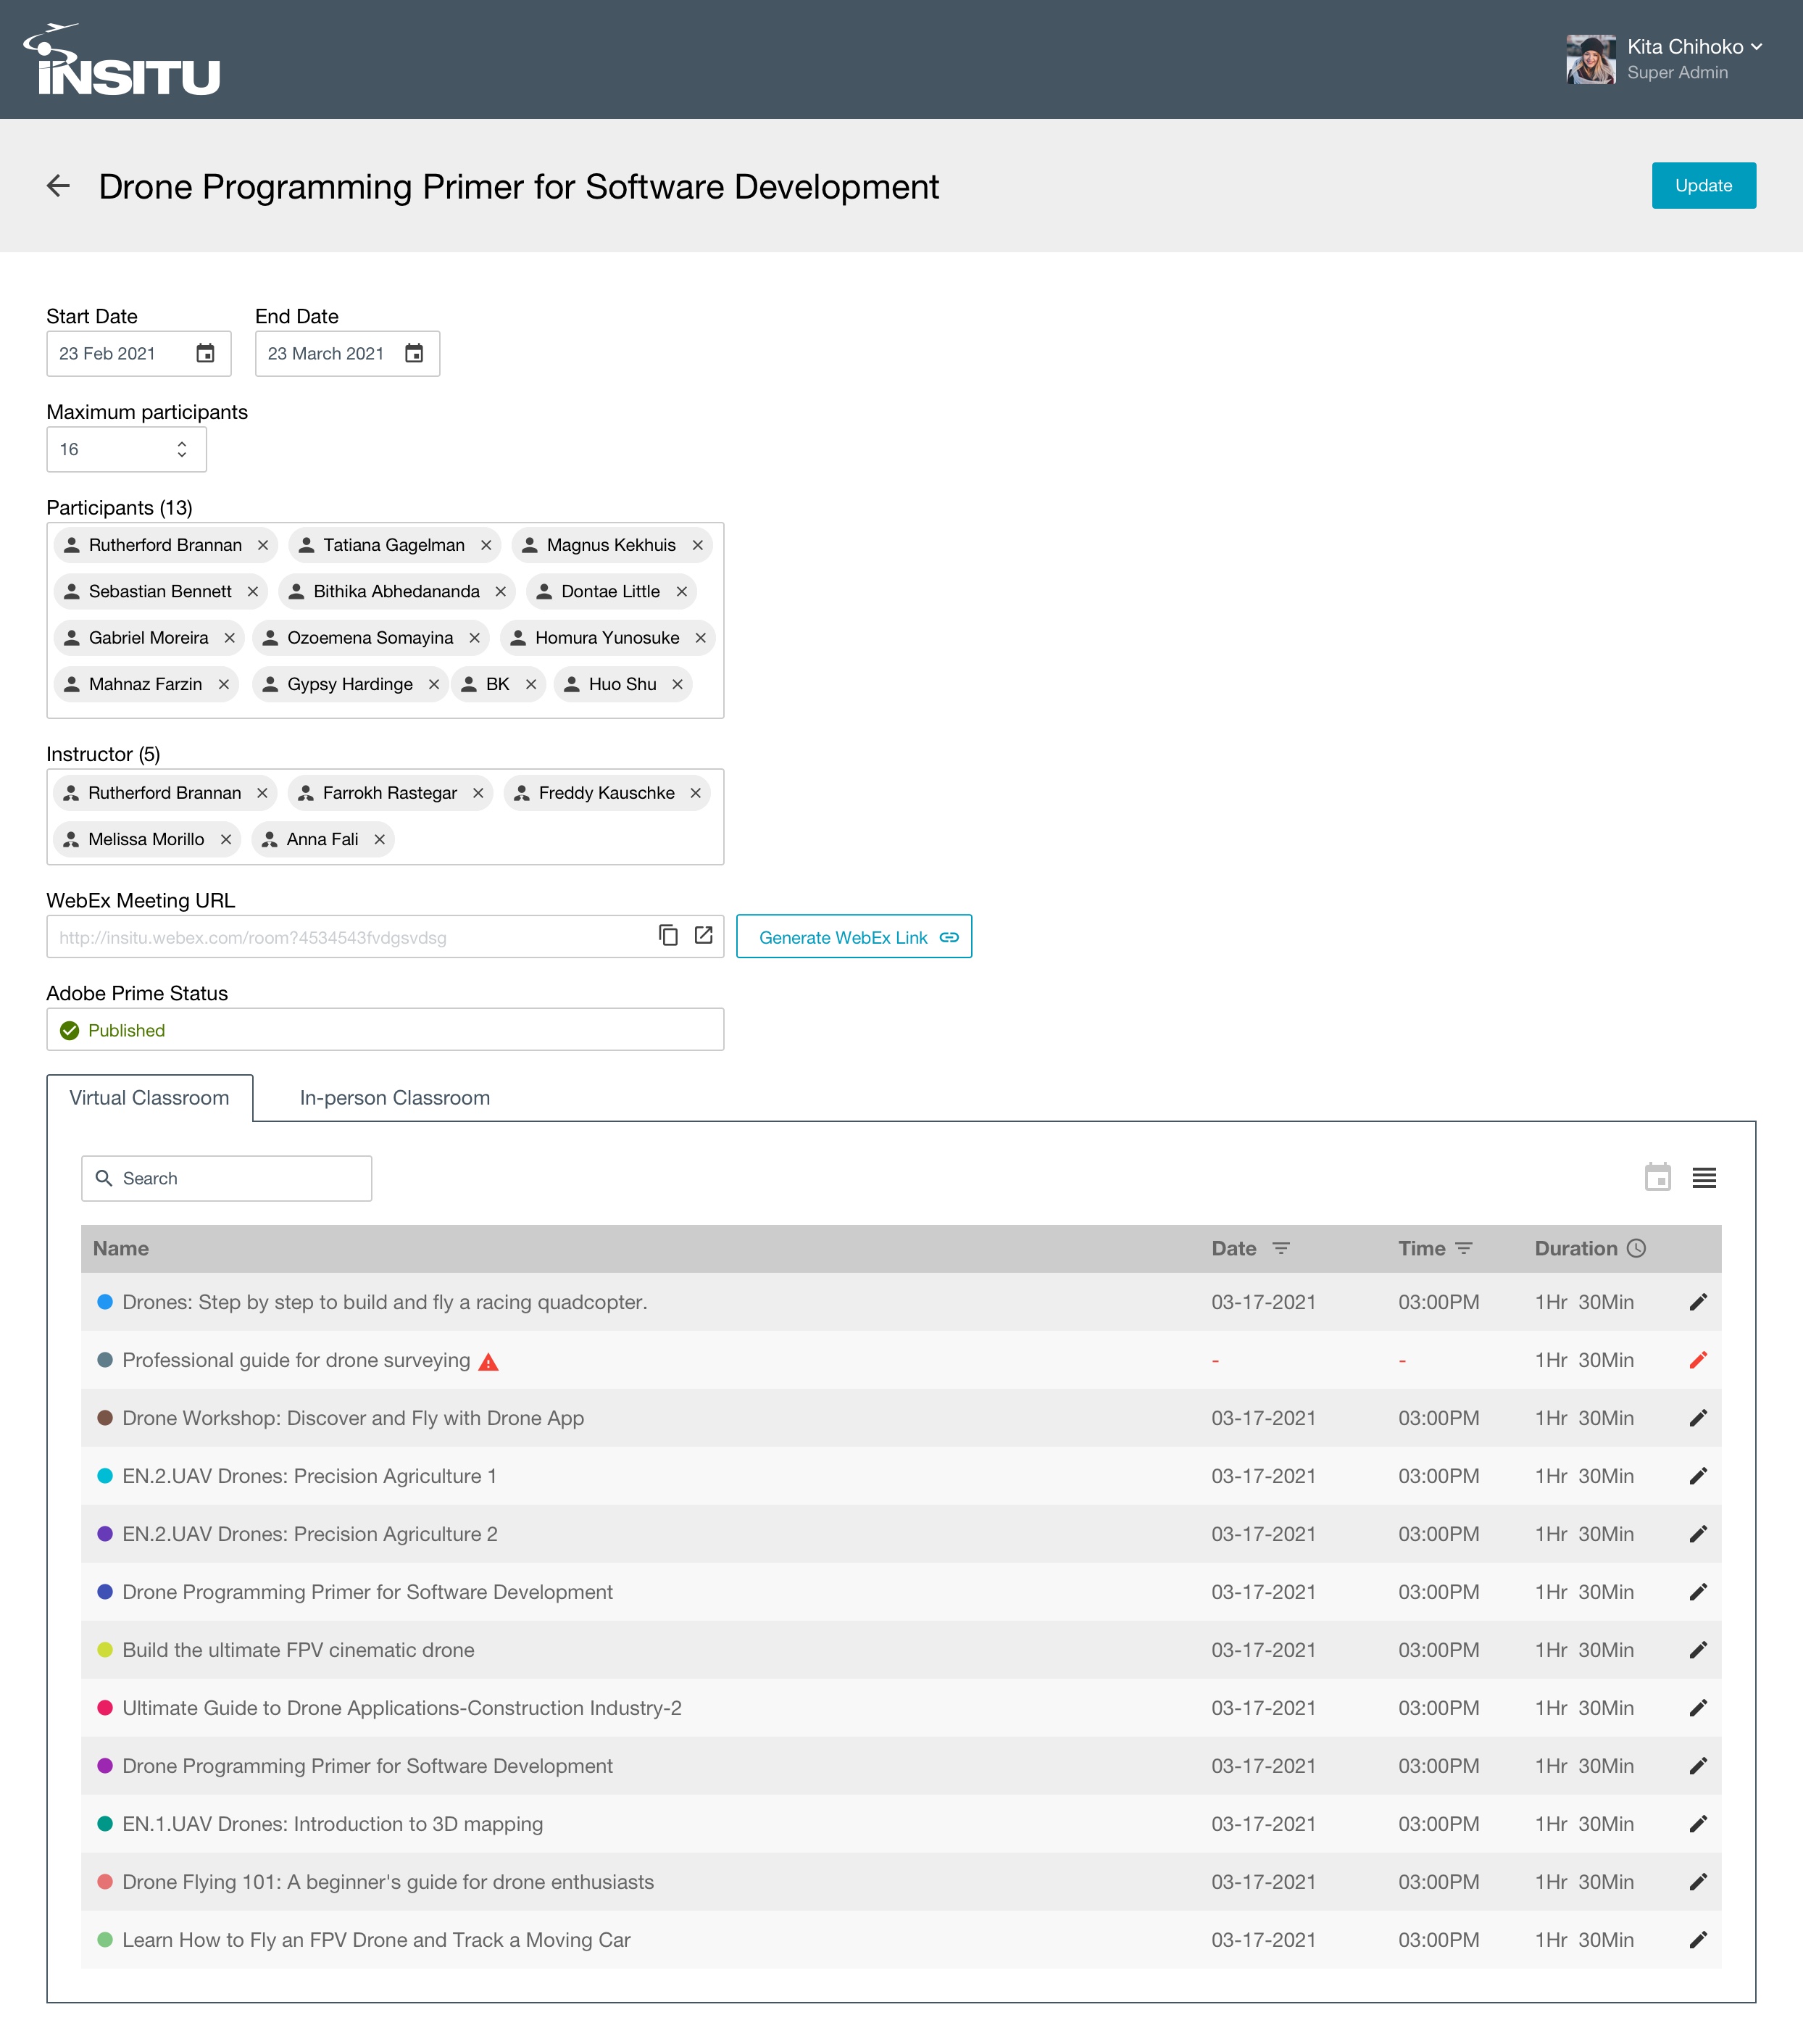Remove participant Dontae Little
Viewport: 1803px width, 2044px height.
pos(682,591)
